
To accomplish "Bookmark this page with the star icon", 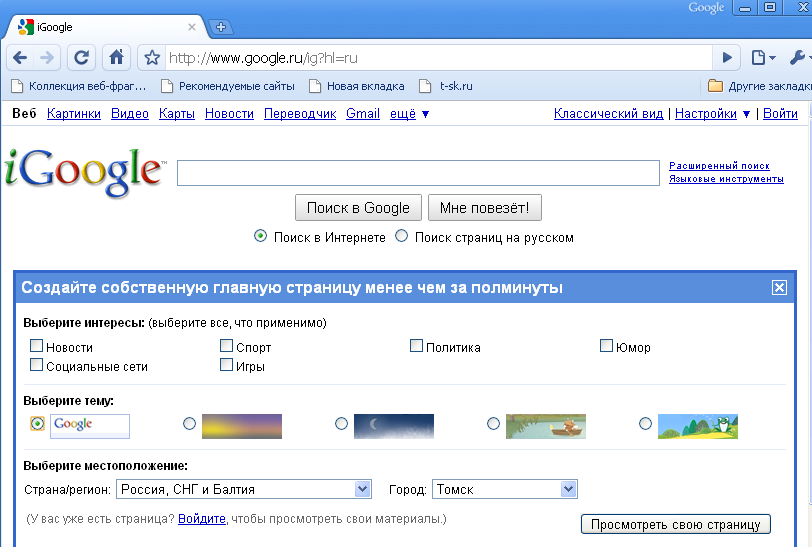I will [x=152, y=57].
